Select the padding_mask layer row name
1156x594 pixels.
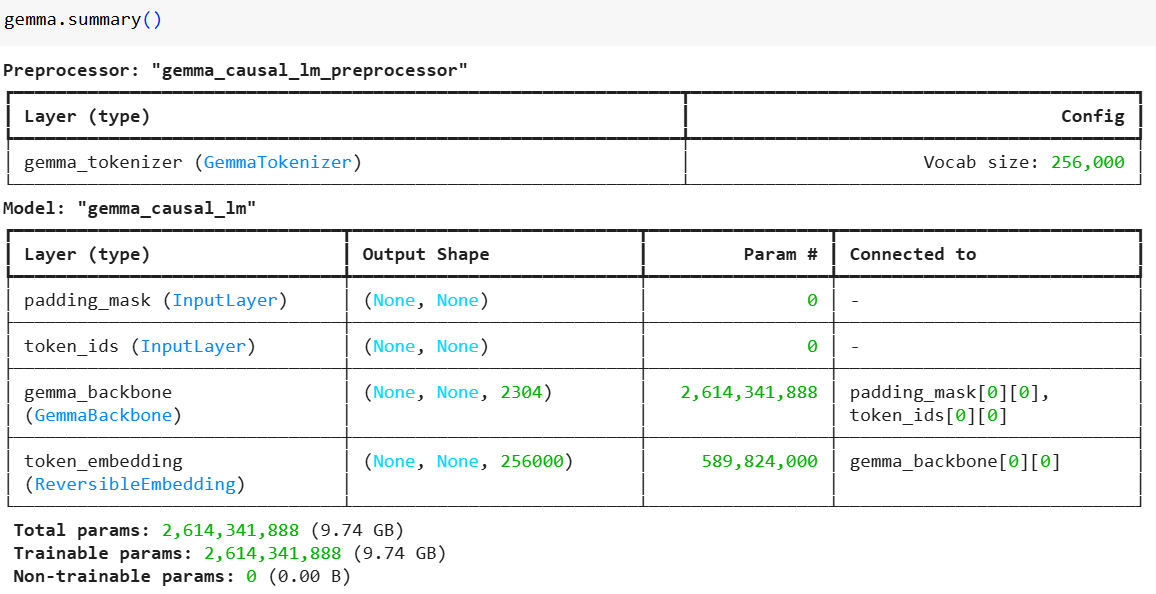point(87,301)
